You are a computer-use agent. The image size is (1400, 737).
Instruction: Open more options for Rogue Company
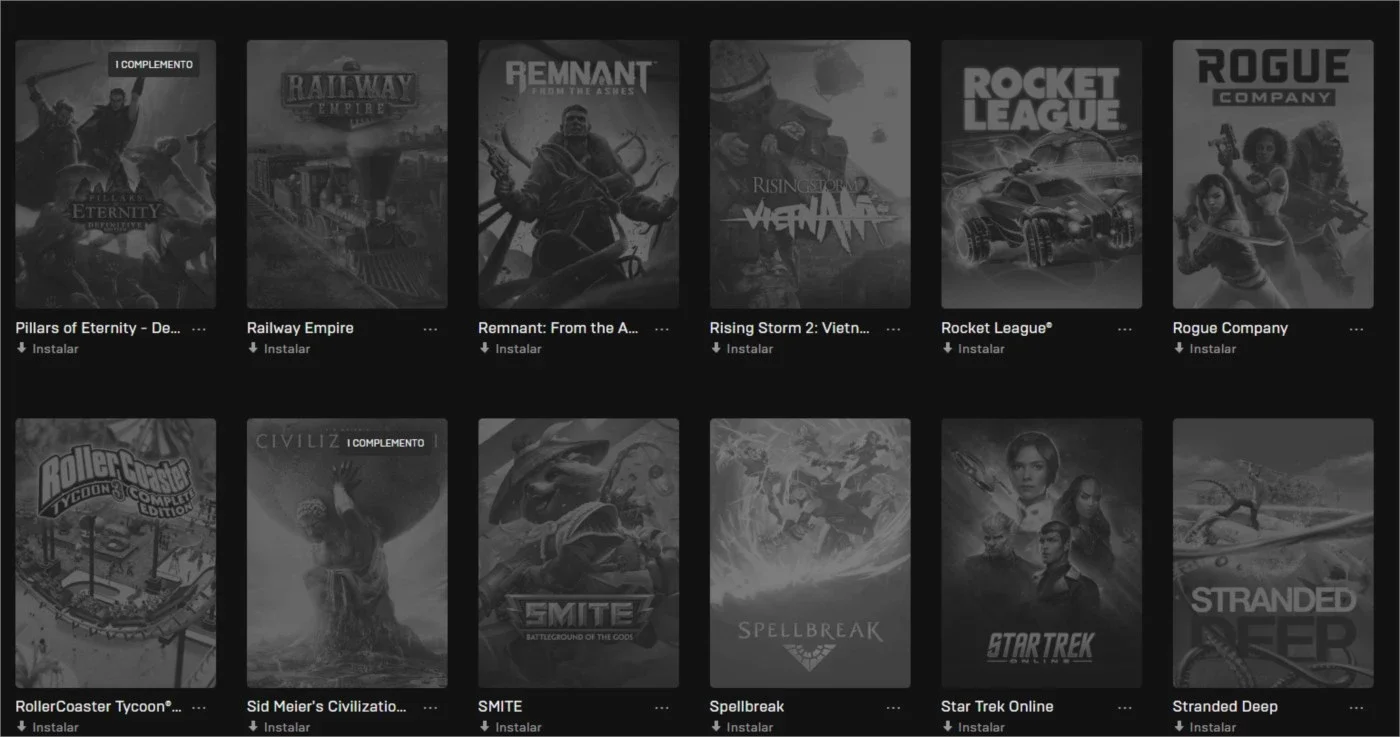coord(1356,329)
